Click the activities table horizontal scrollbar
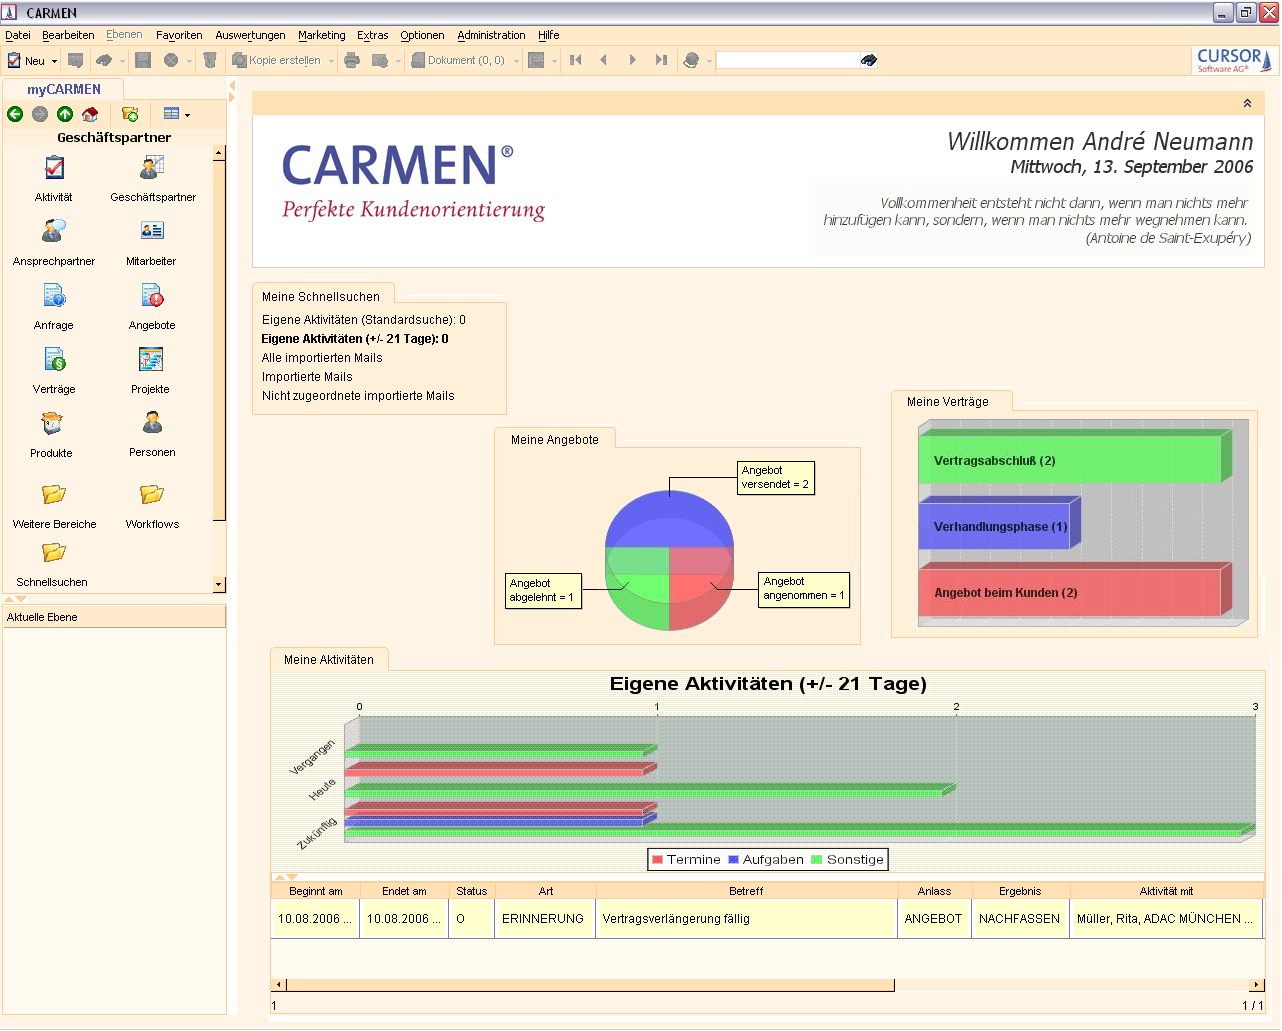This screenshot has width=1282, height=1031. point(590,985)
